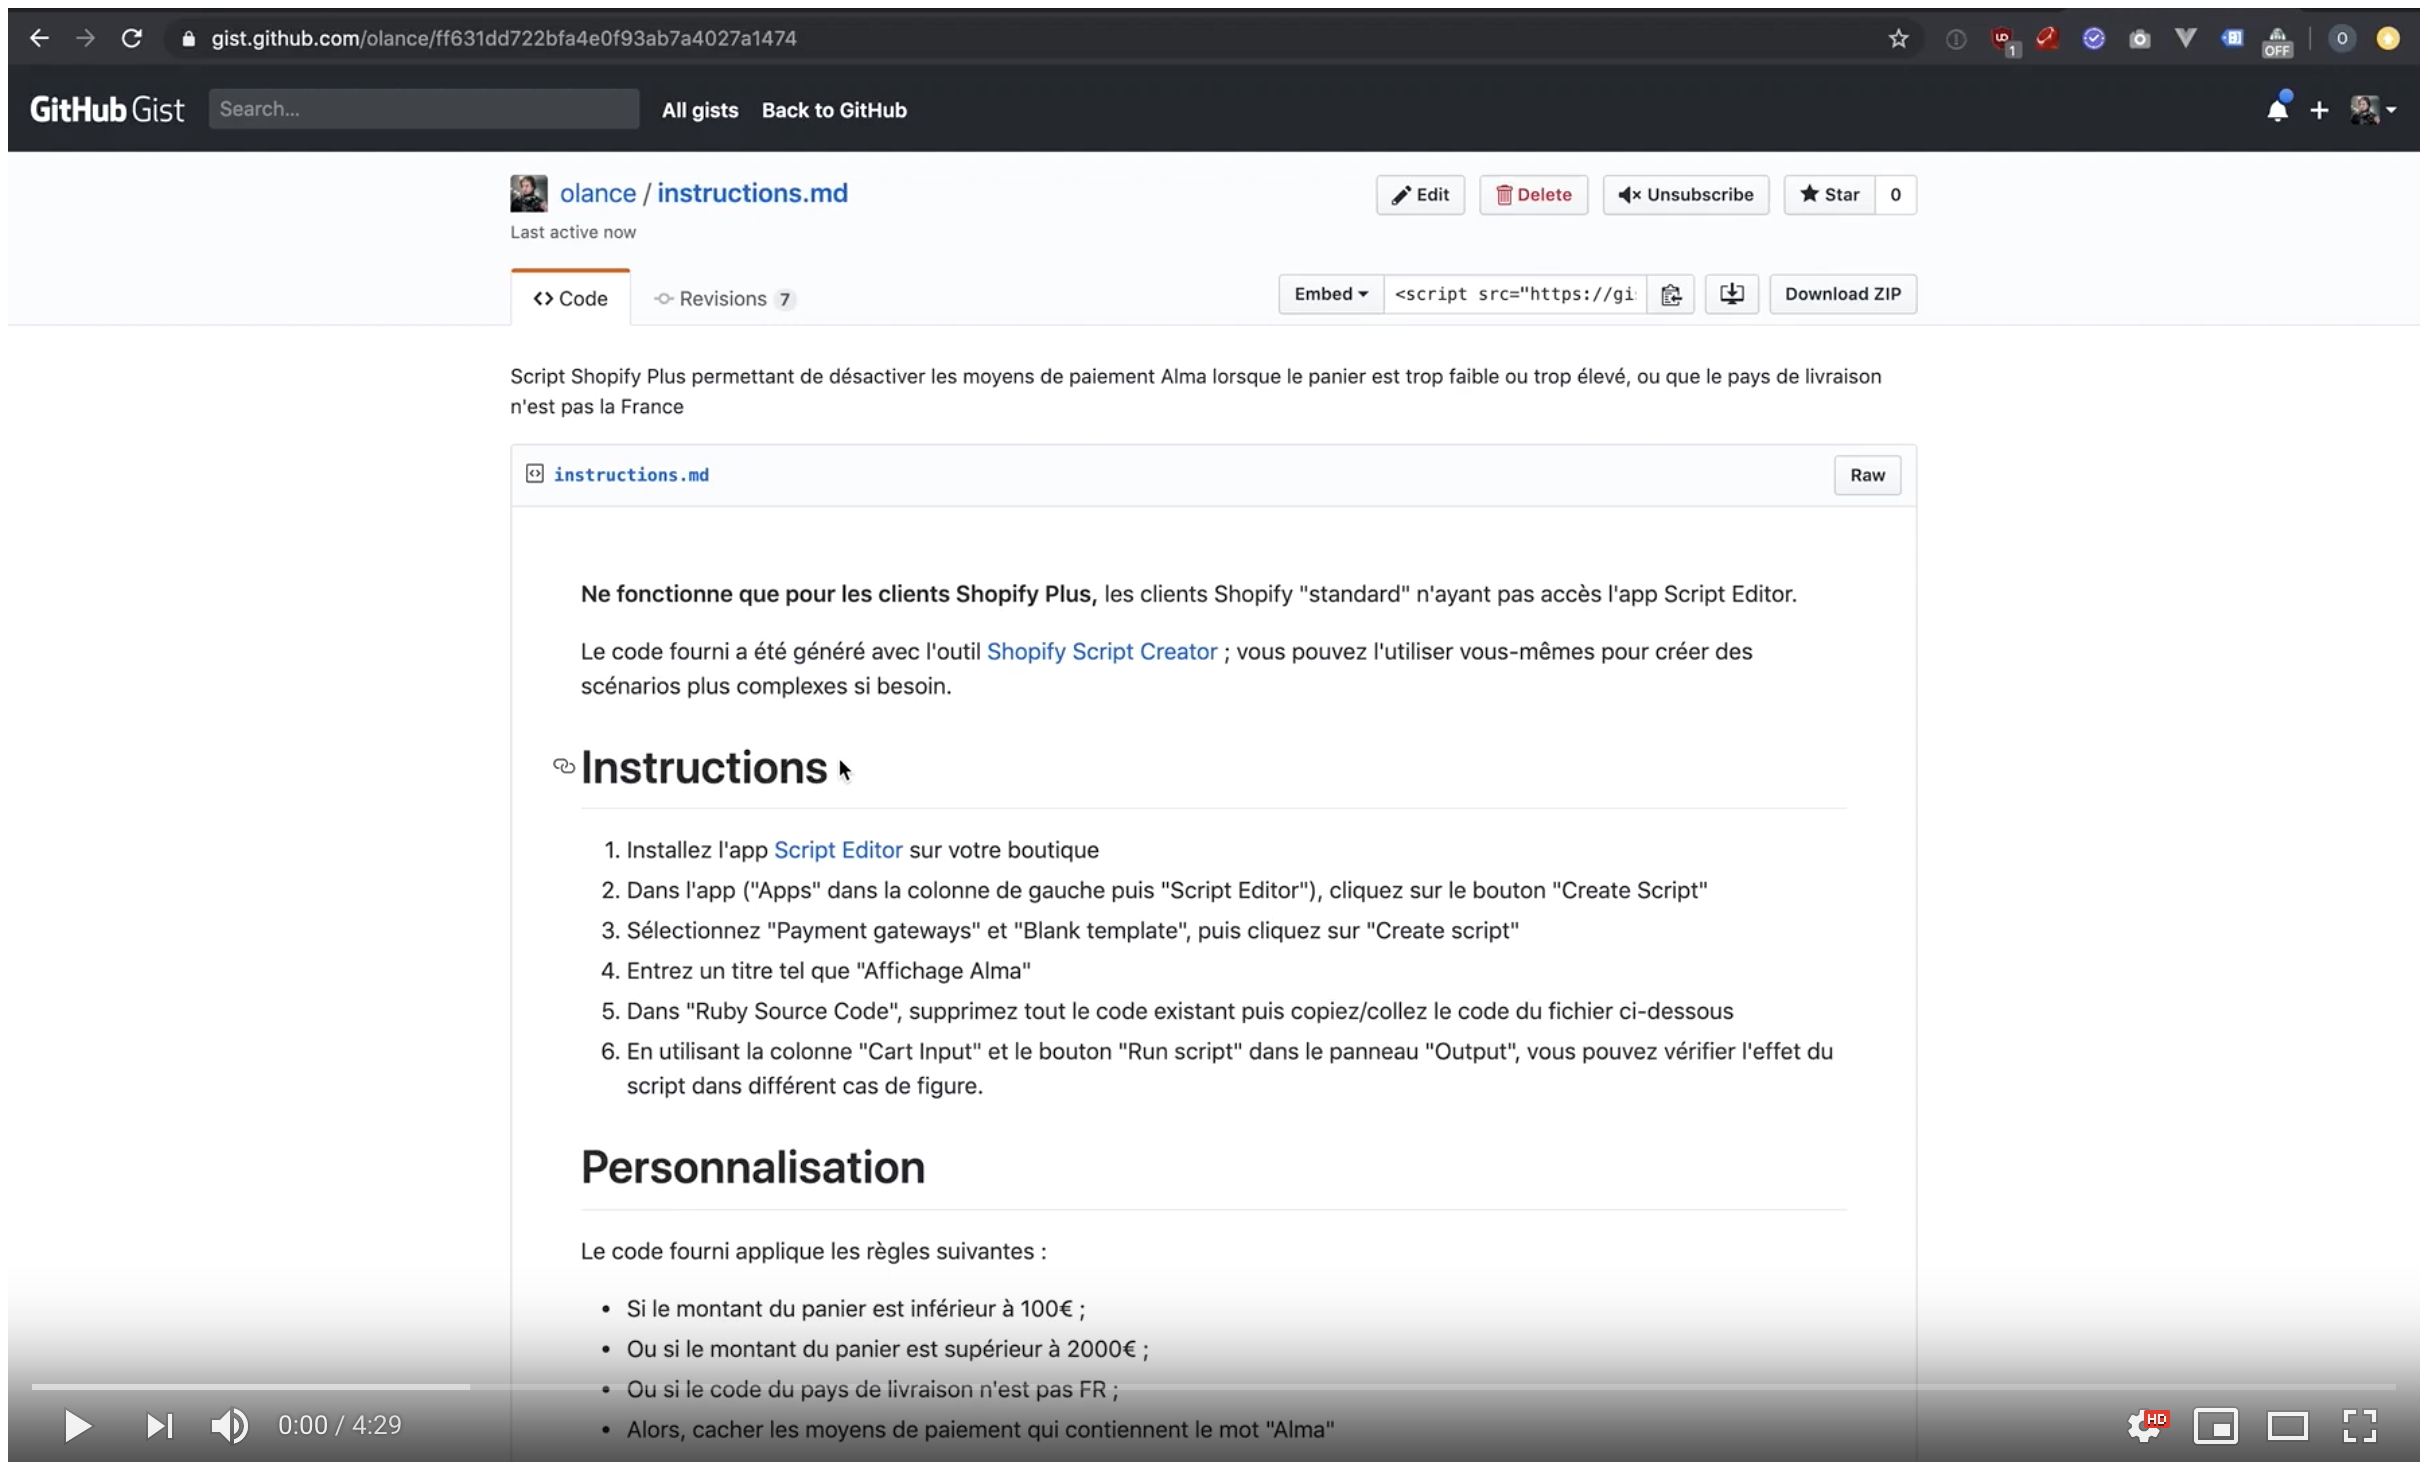
Task: Click the open in desktop download icon
Action: (x=1731, y=294)
